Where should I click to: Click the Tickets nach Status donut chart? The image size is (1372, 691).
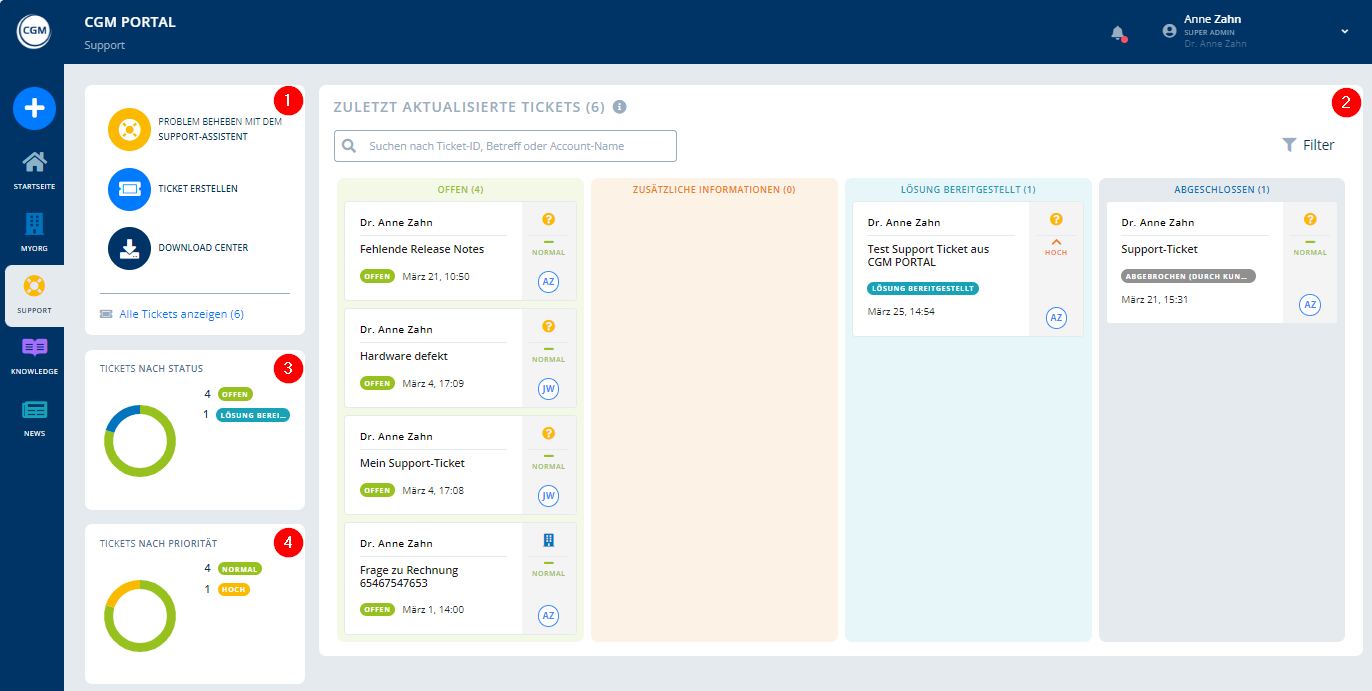[140, 441]
